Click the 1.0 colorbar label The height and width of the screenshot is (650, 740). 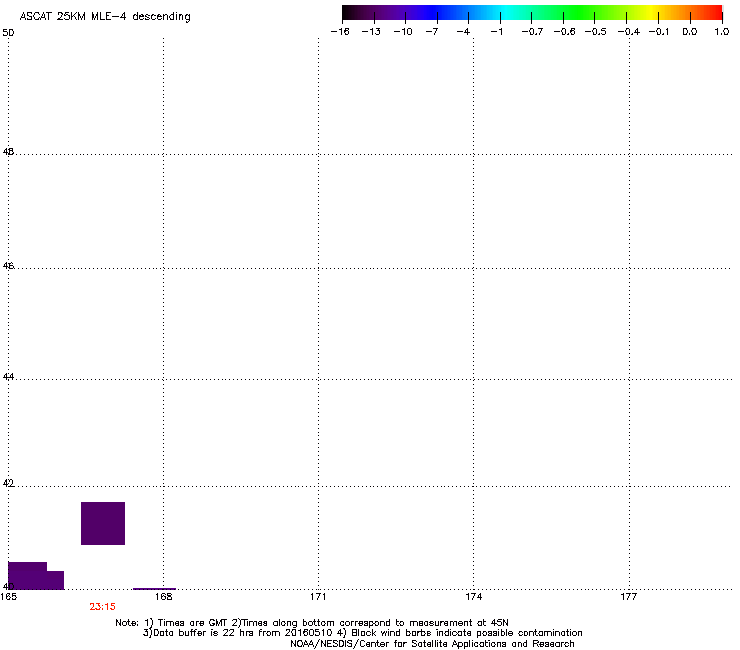[722, 32]
